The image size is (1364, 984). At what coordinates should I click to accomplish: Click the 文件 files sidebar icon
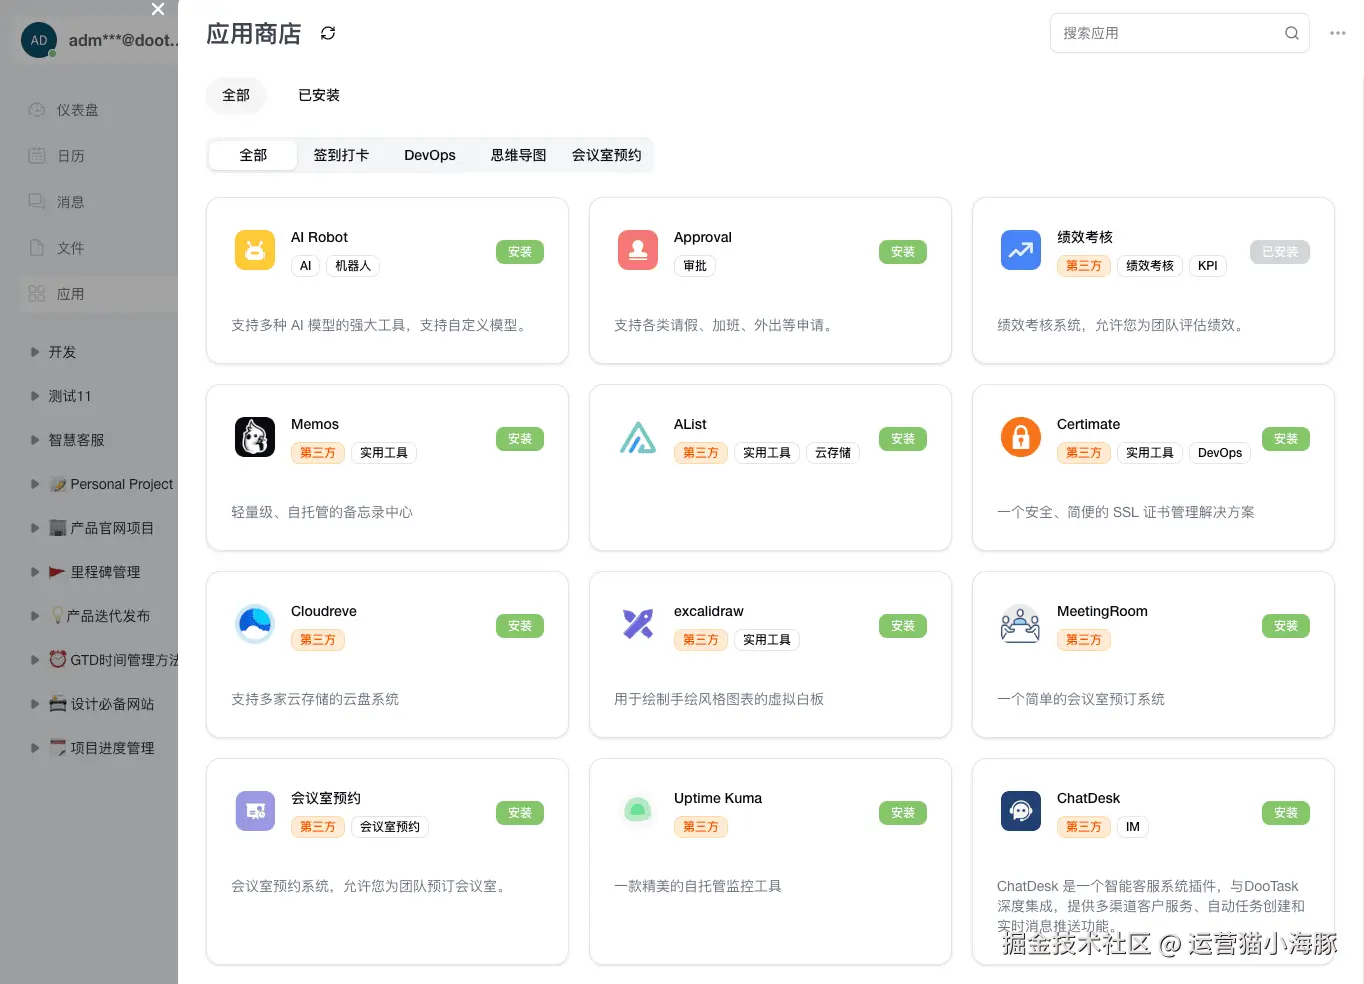pos(37,248)
